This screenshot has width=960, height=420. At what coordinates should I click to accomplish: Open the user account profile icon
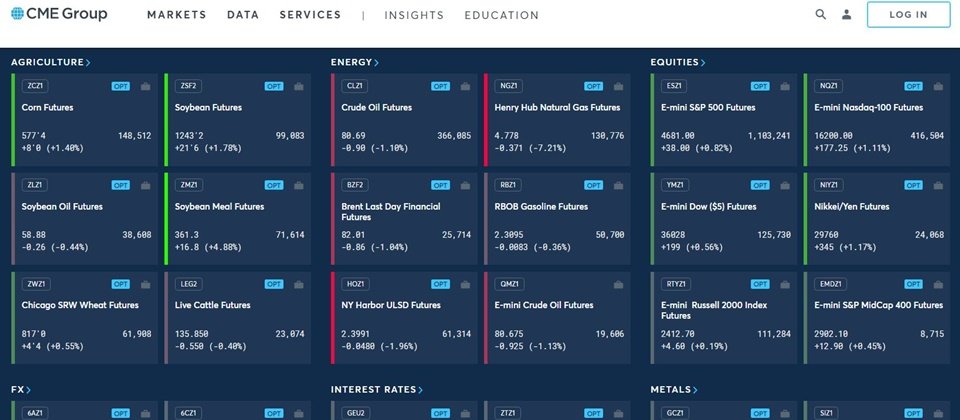[847, 15]
